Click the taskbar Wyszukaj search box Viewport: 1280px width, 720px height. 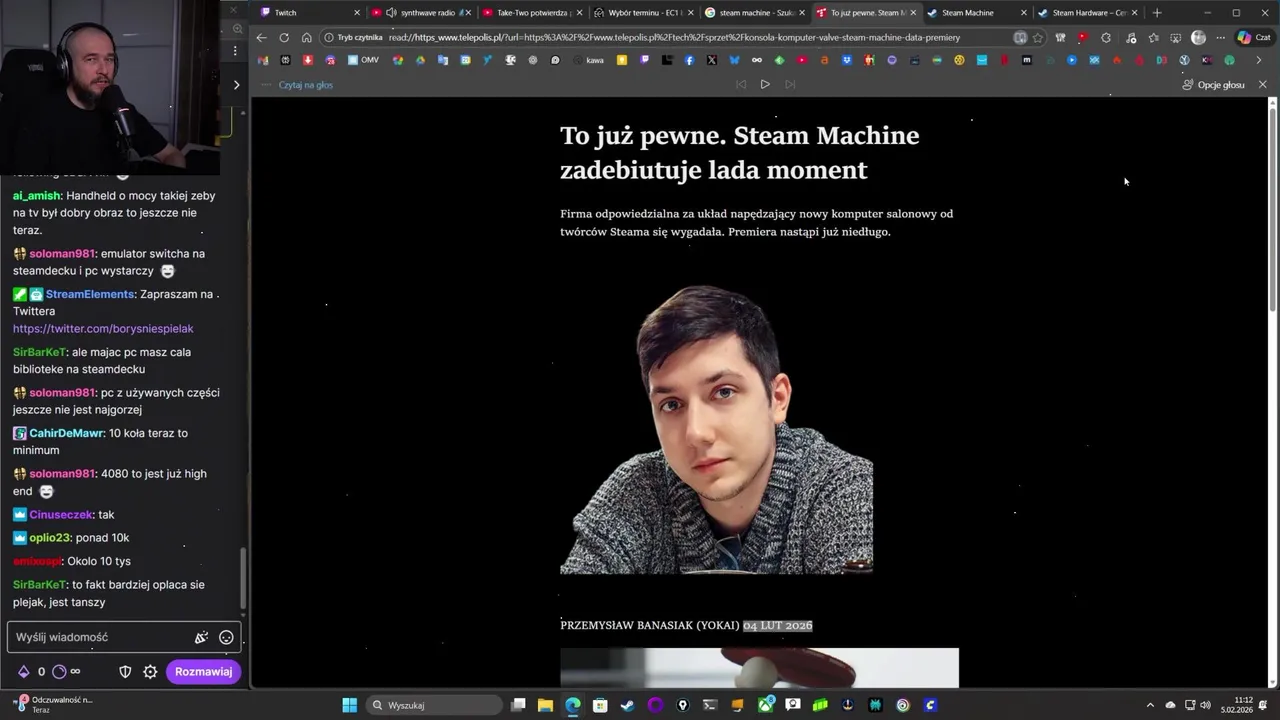pos(433,705)
